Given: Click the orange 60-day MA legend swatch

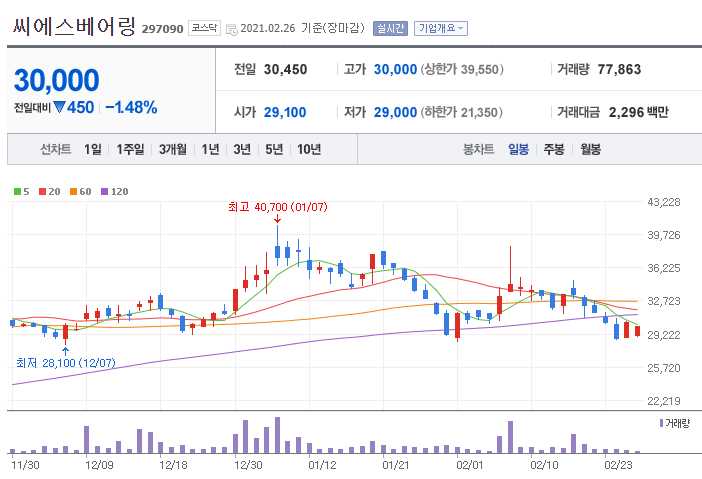Looking at the screenshot, I should point(74,192).
